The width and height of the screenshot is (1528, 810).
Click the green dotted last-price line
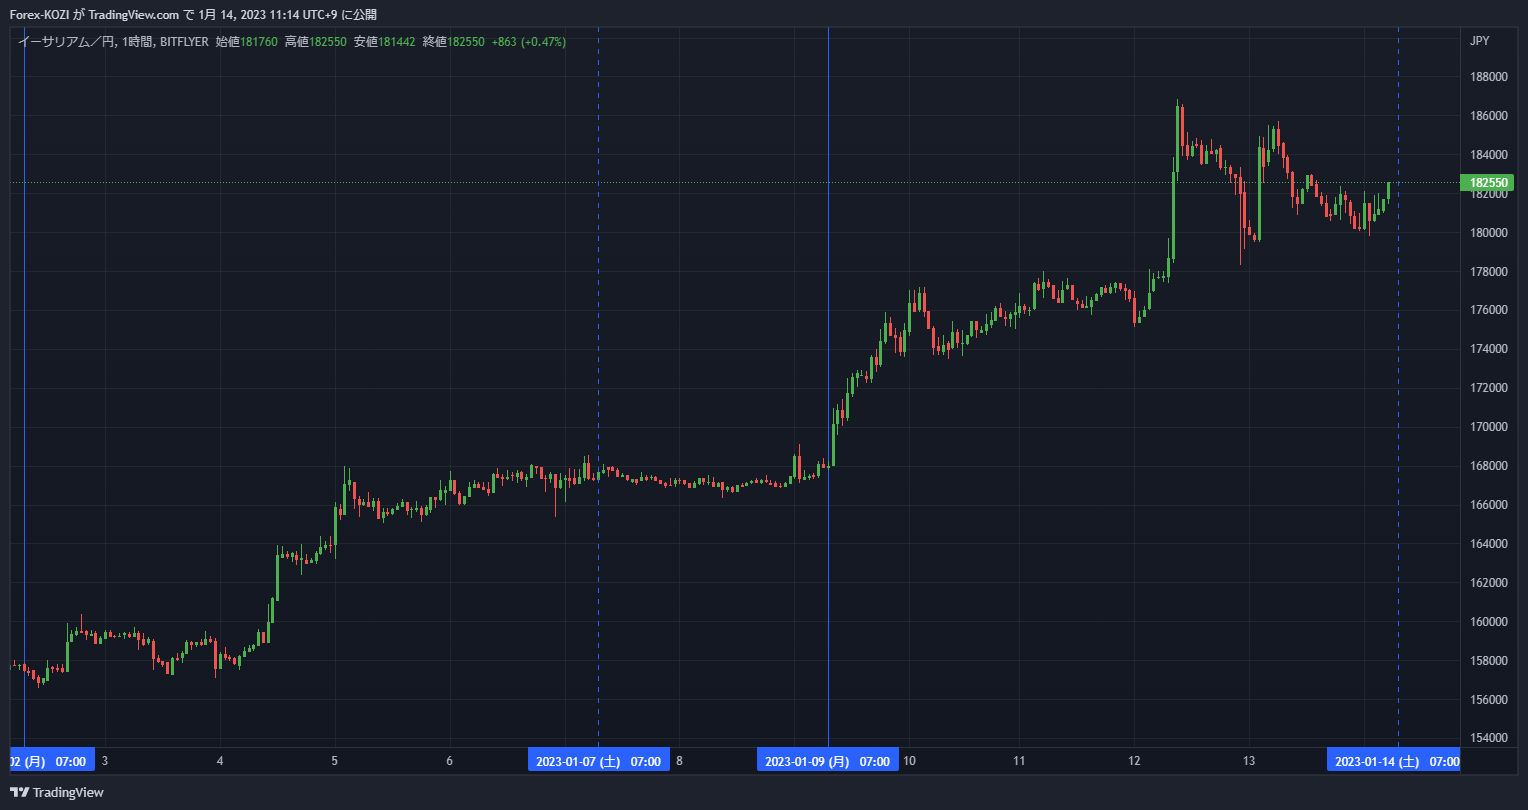pyautogui.click(x=735, y=183)
